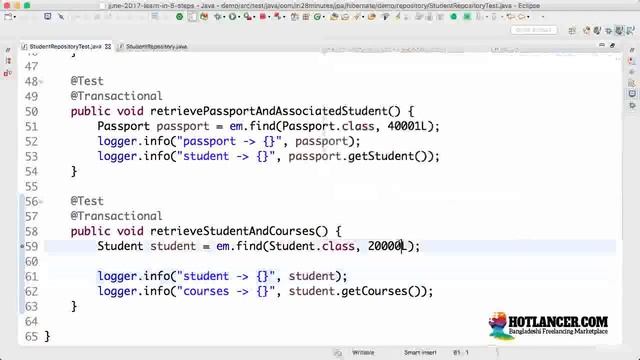Click the Run External Tools icon
Image resolution: width=640 pixels, height=360 pixels.
point(247,17)
